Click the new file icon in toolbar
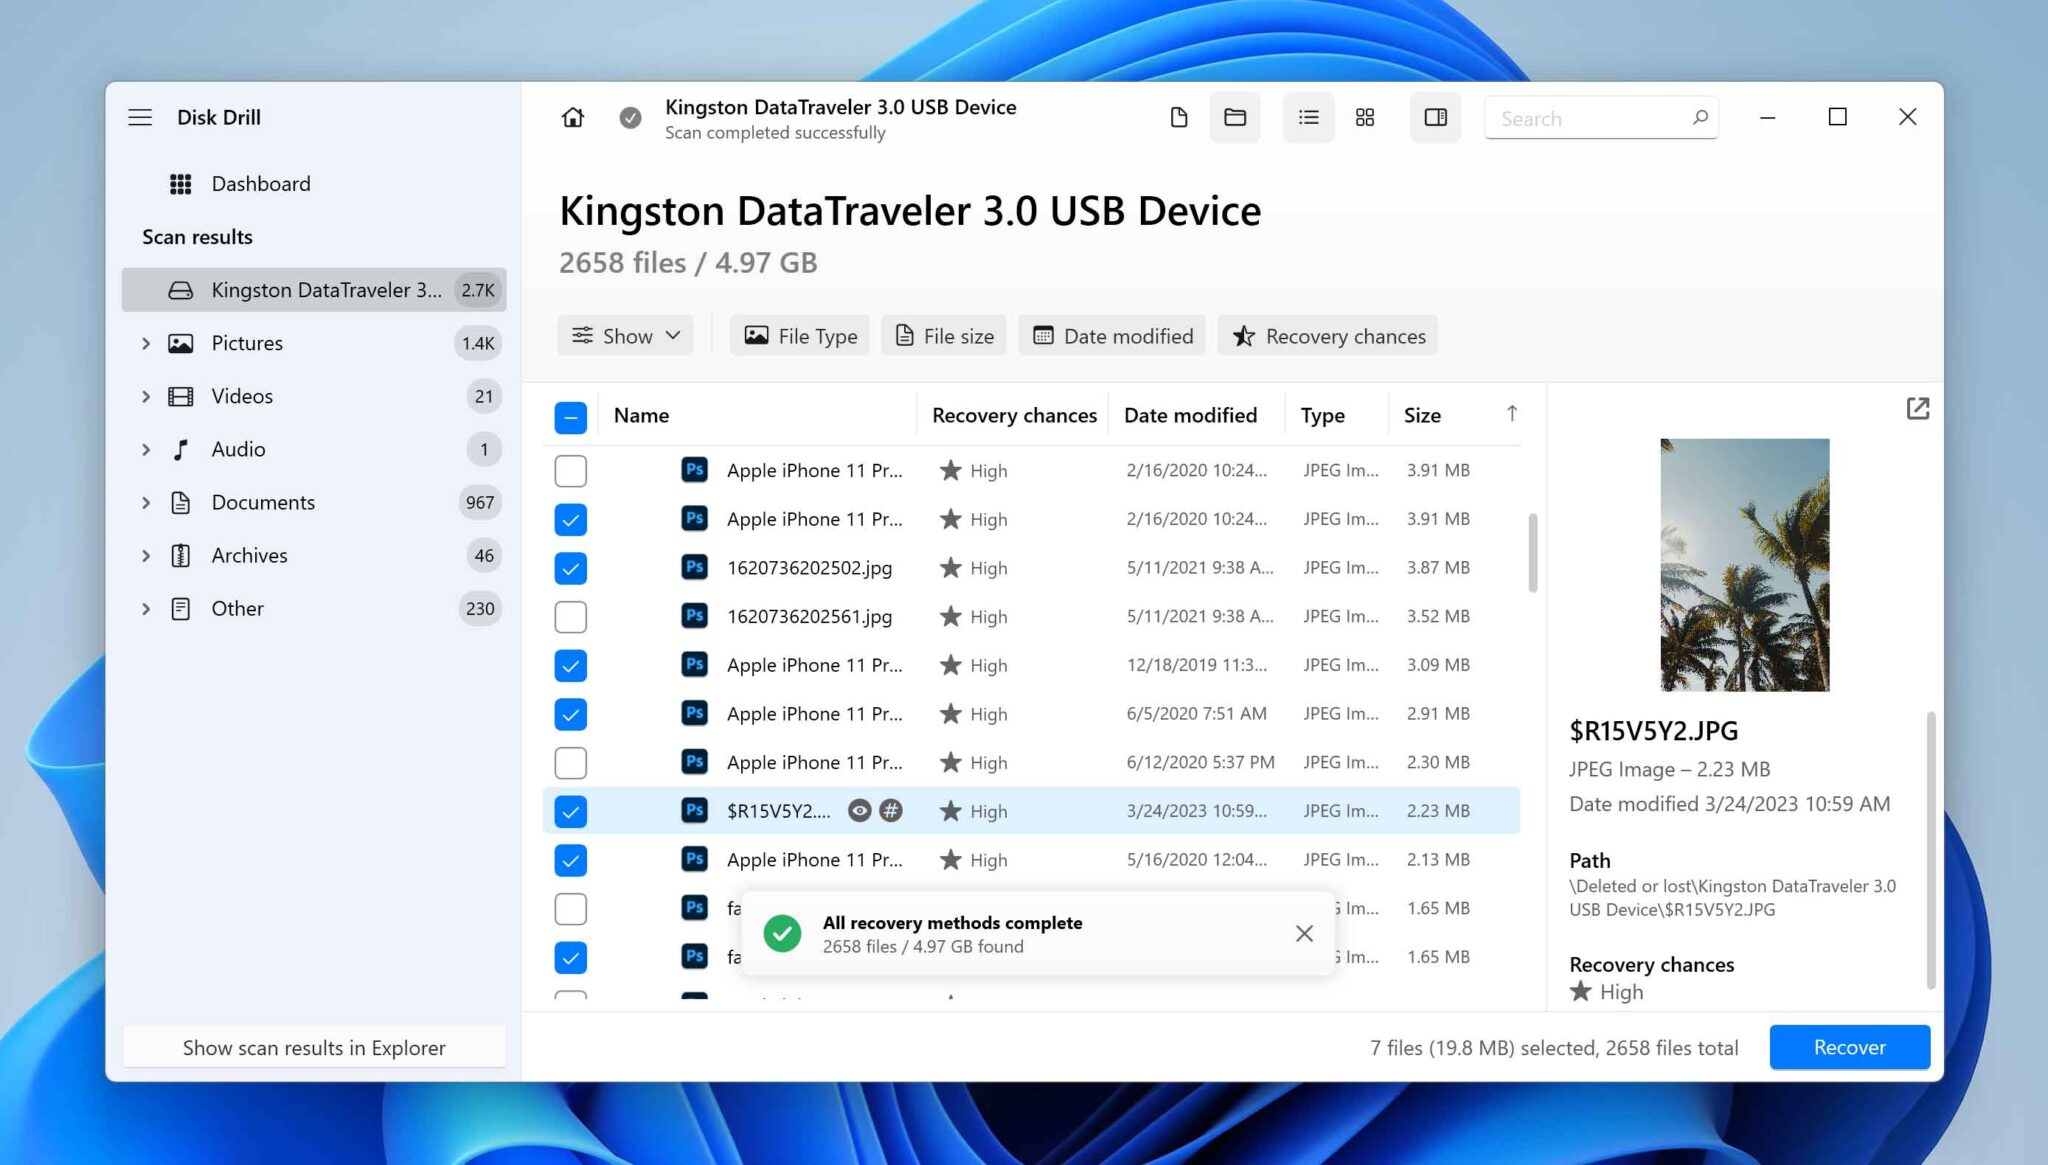The width and height of the screenshot is (2048, 1165). pos(1179,117)
